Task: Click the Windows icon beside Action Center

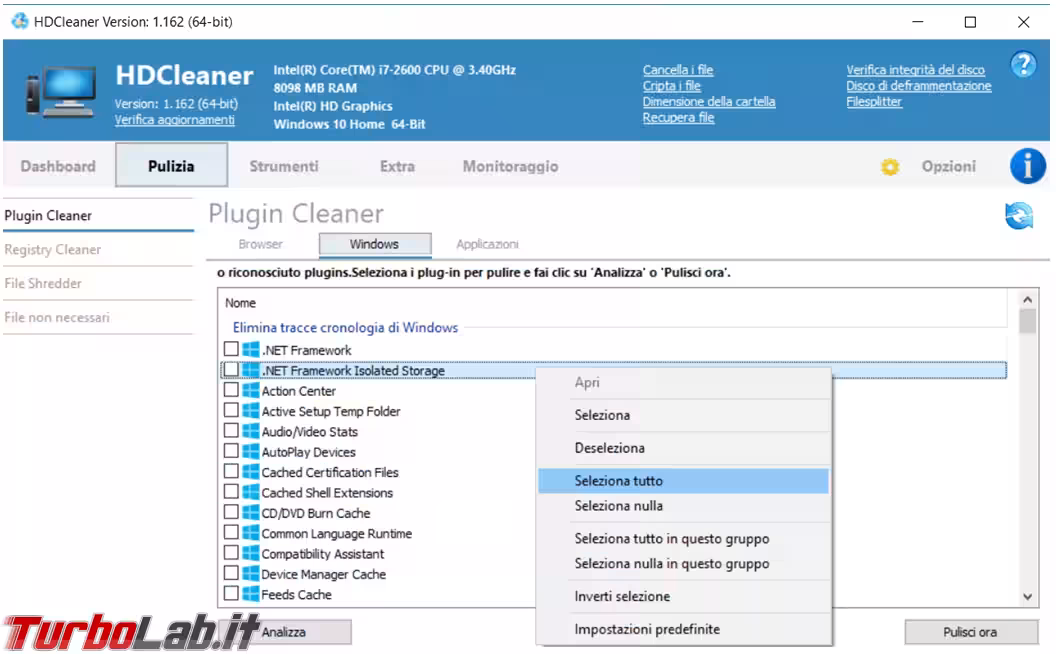Action: pyautogui.click(x=250, y=391)
